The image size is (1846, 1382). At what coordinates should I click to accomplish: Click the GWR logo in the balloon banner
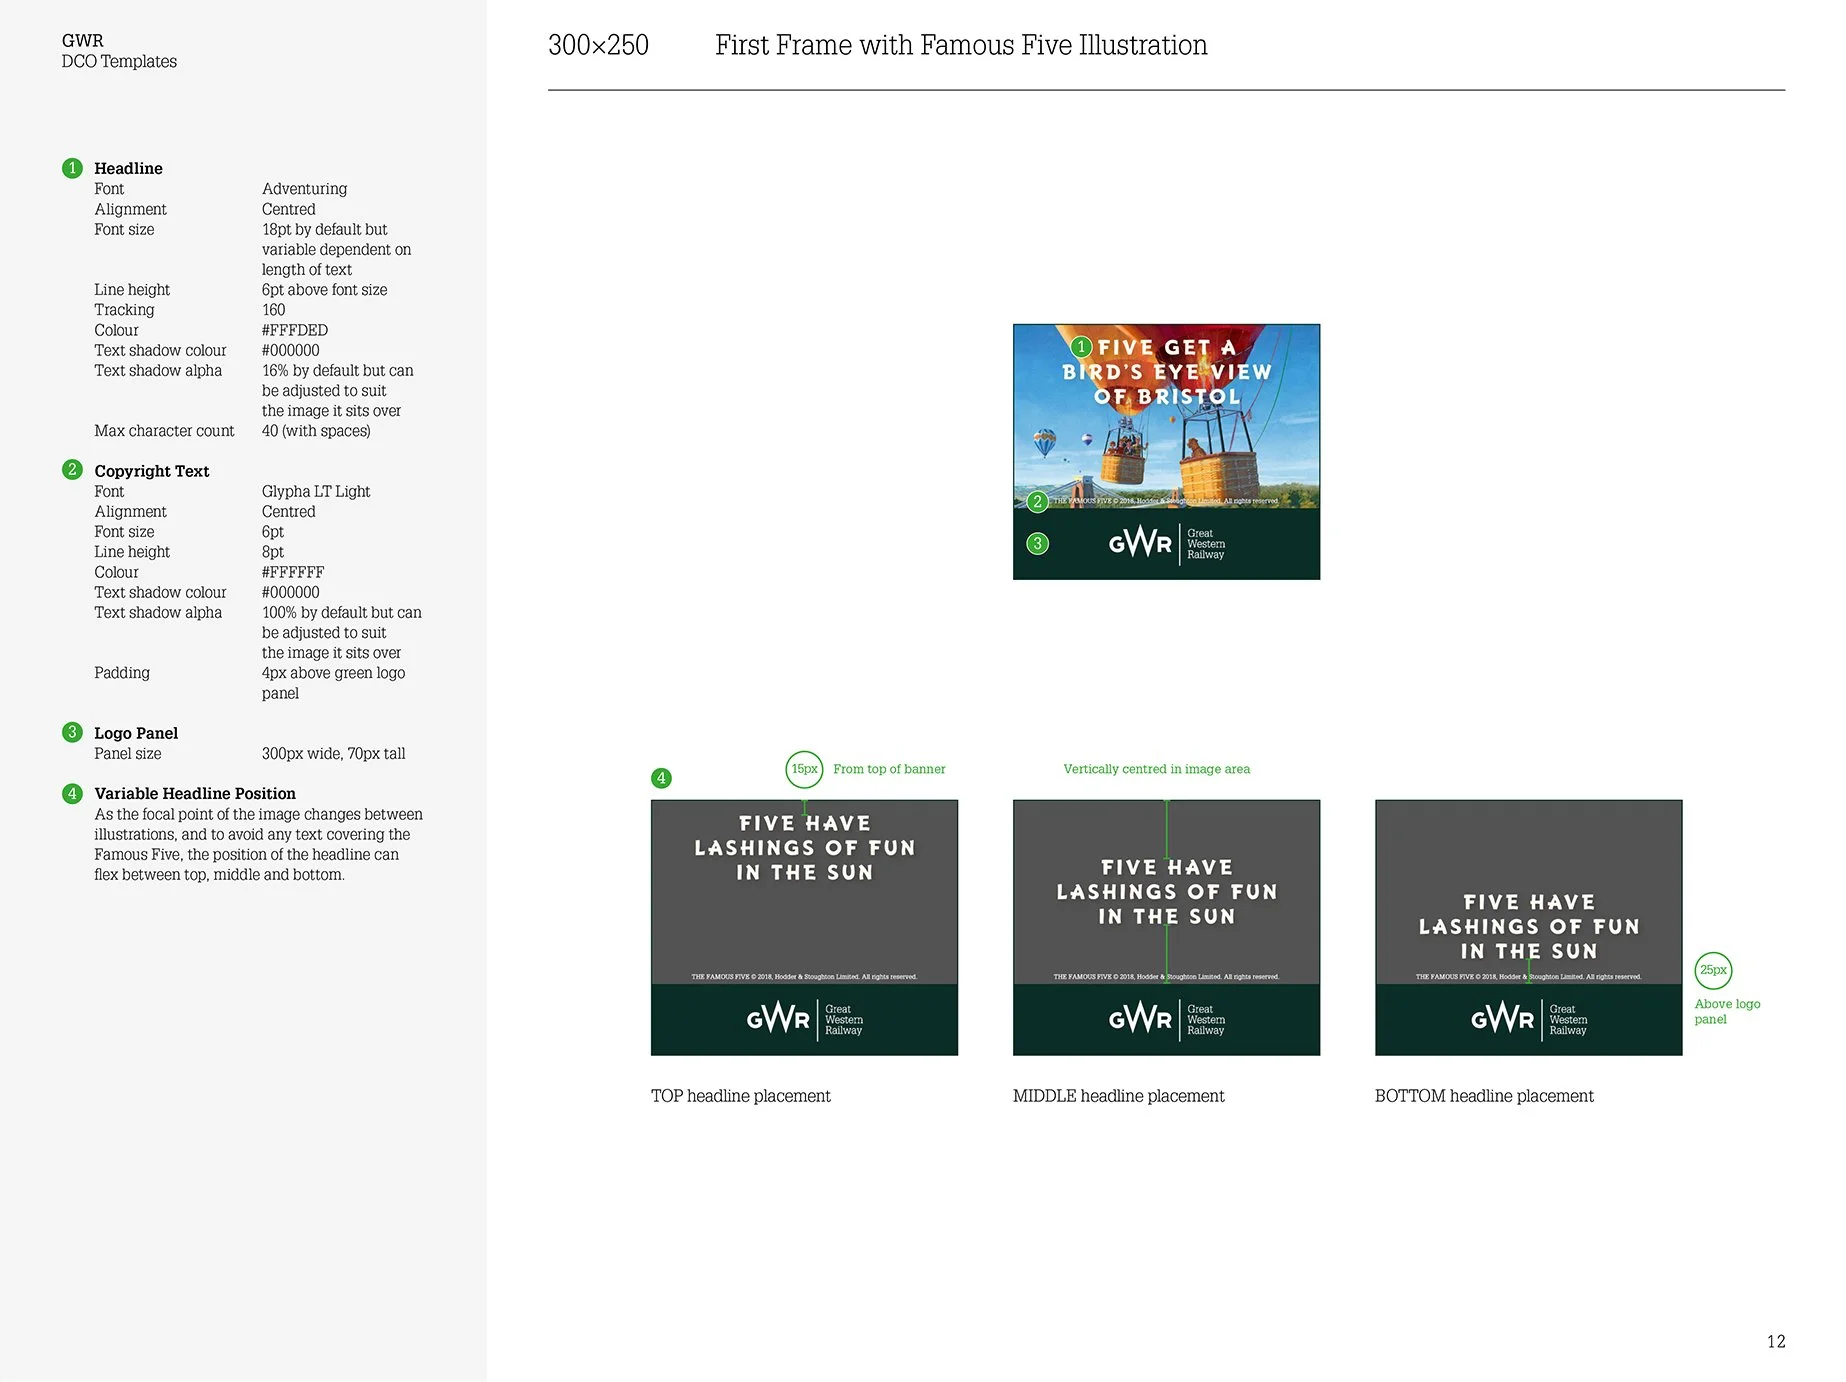[1166, 543]
